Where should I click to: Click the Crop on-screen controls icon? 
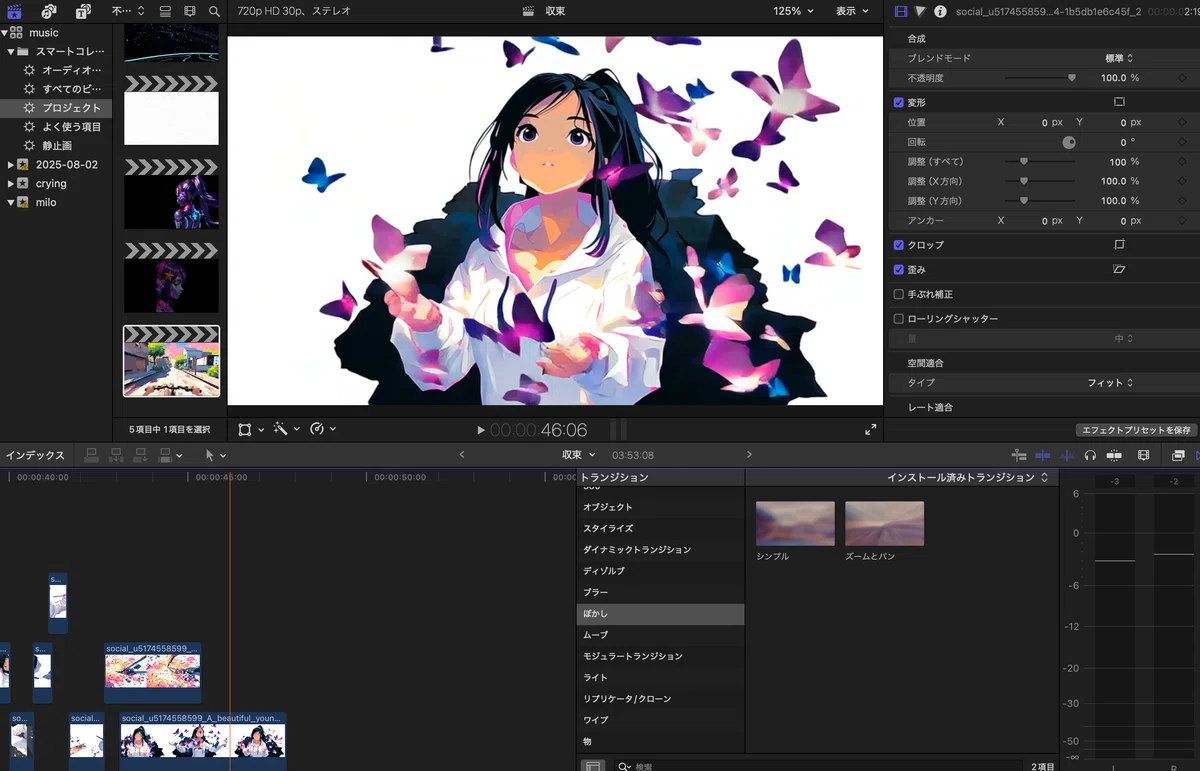coord(1119,245)
